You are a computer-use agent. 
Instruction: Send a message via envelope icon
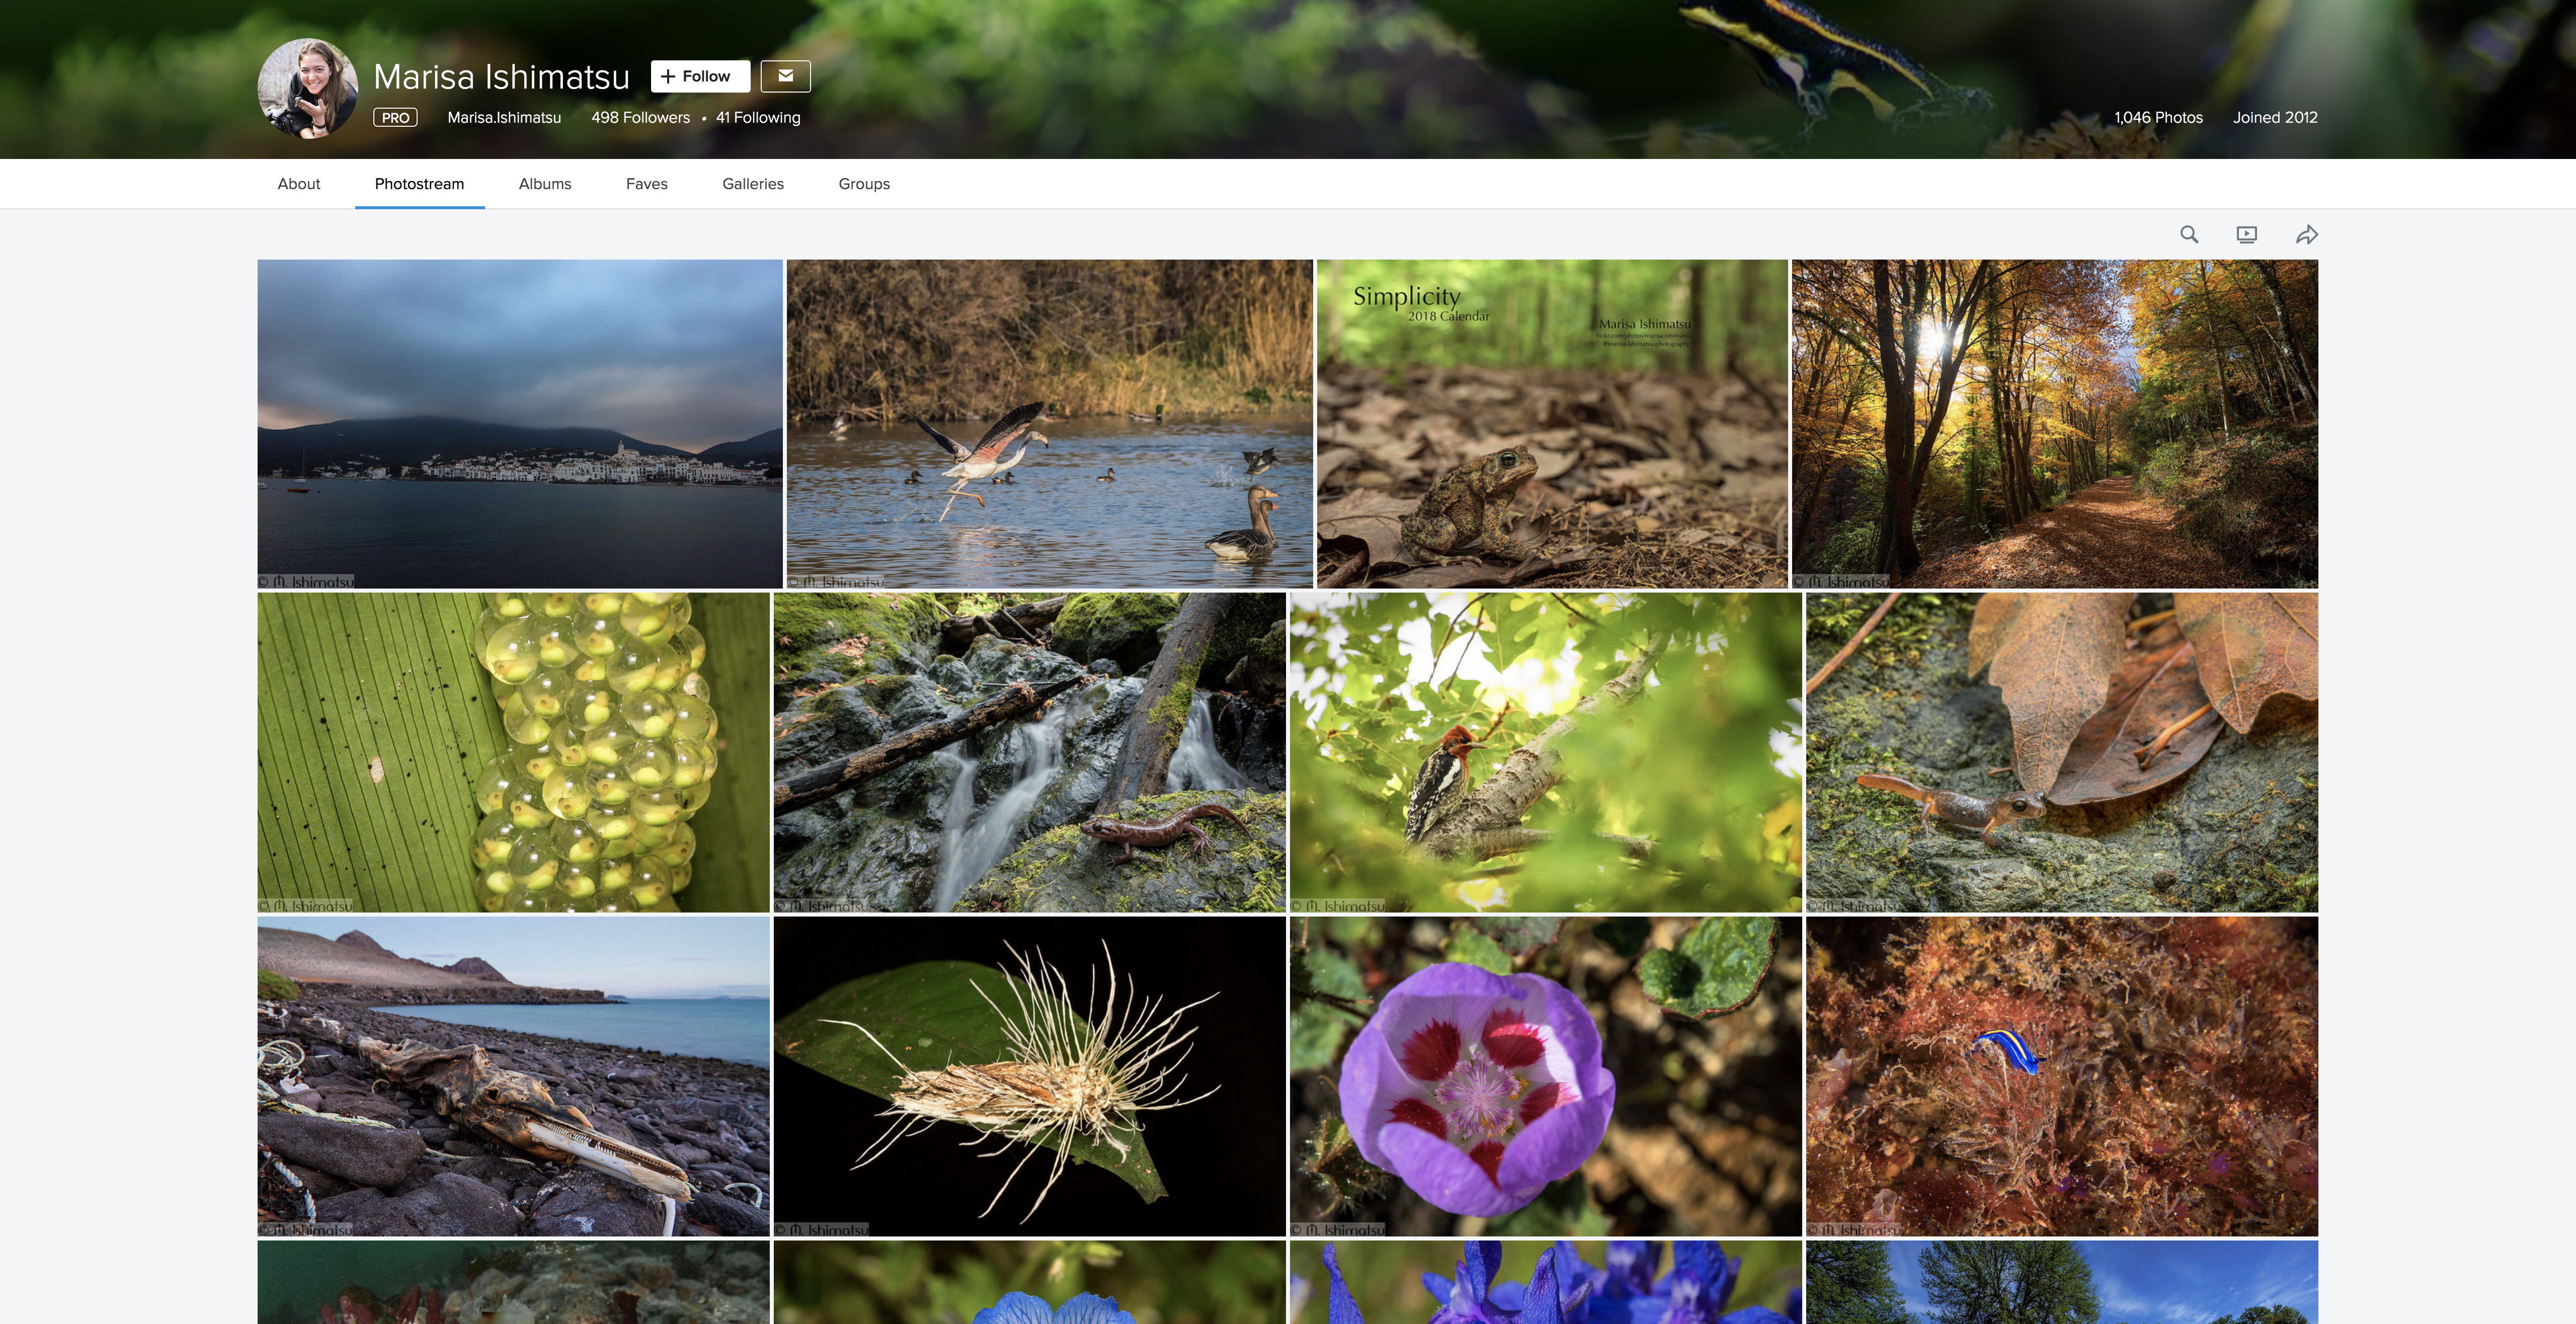(x=785, y=76)
